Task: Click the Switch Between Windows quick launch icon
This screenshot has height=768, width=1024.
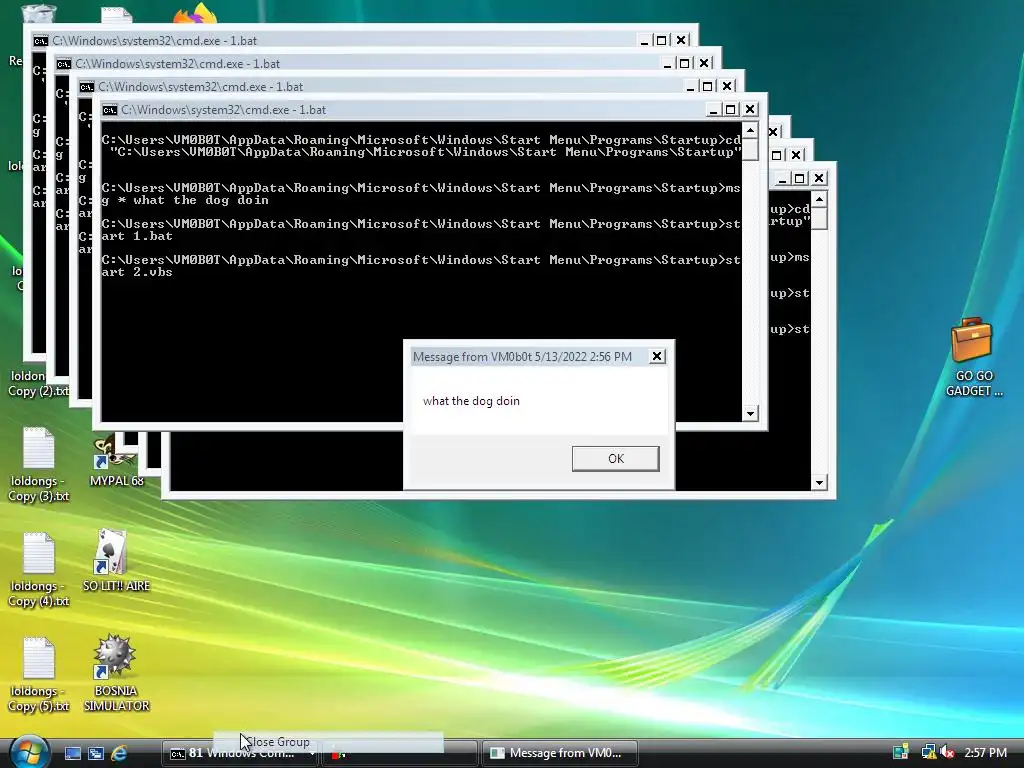Action: (96, 753)
